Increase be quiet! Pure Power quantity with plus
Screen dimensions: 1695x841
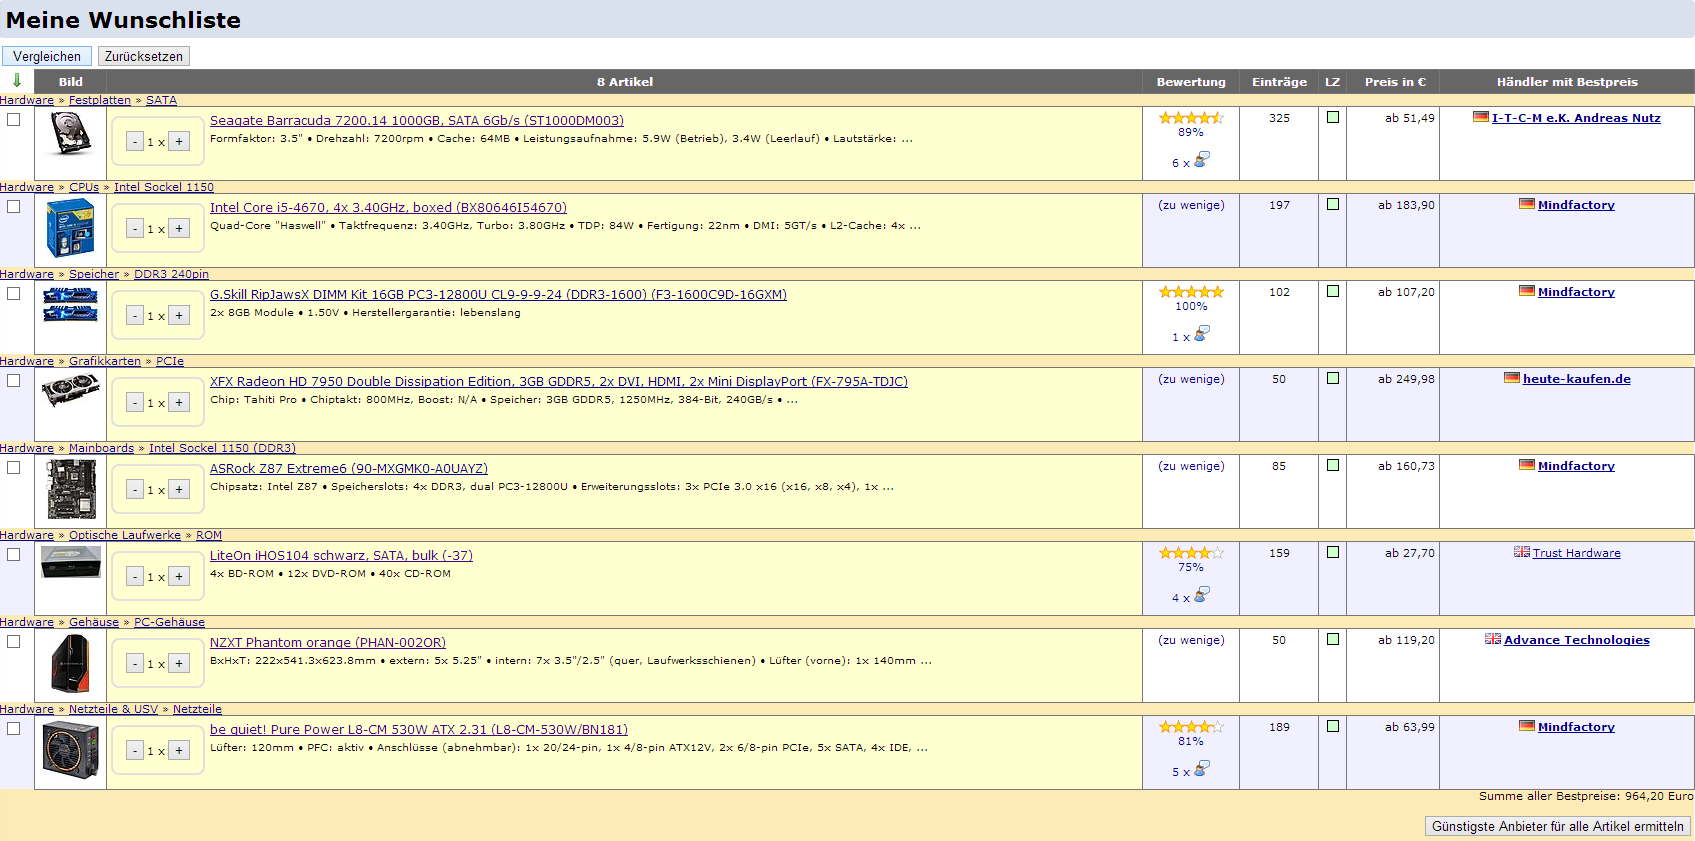coord(179,751)
